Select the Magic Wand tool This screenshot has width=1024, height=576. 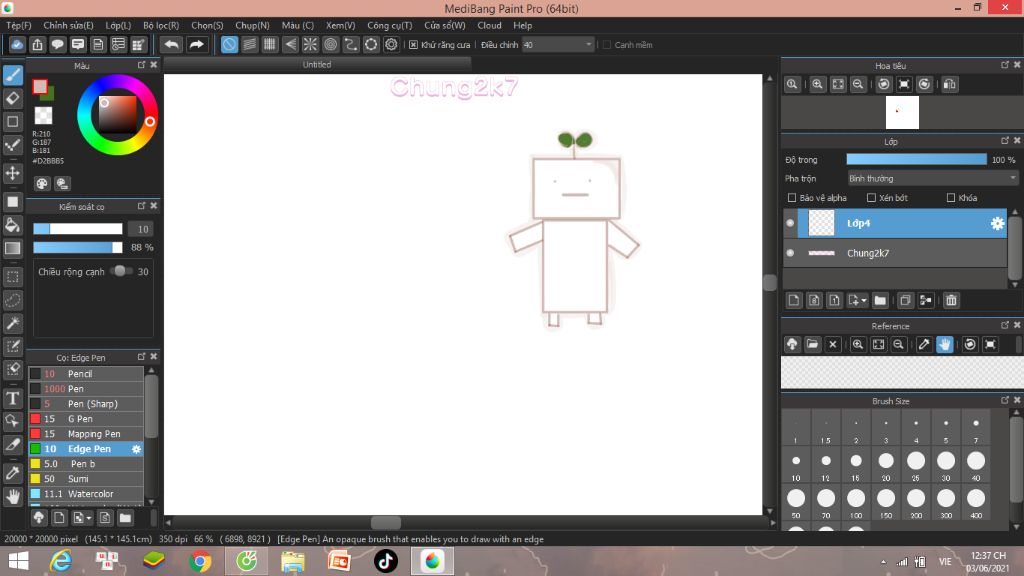click(x=13, y=323)
